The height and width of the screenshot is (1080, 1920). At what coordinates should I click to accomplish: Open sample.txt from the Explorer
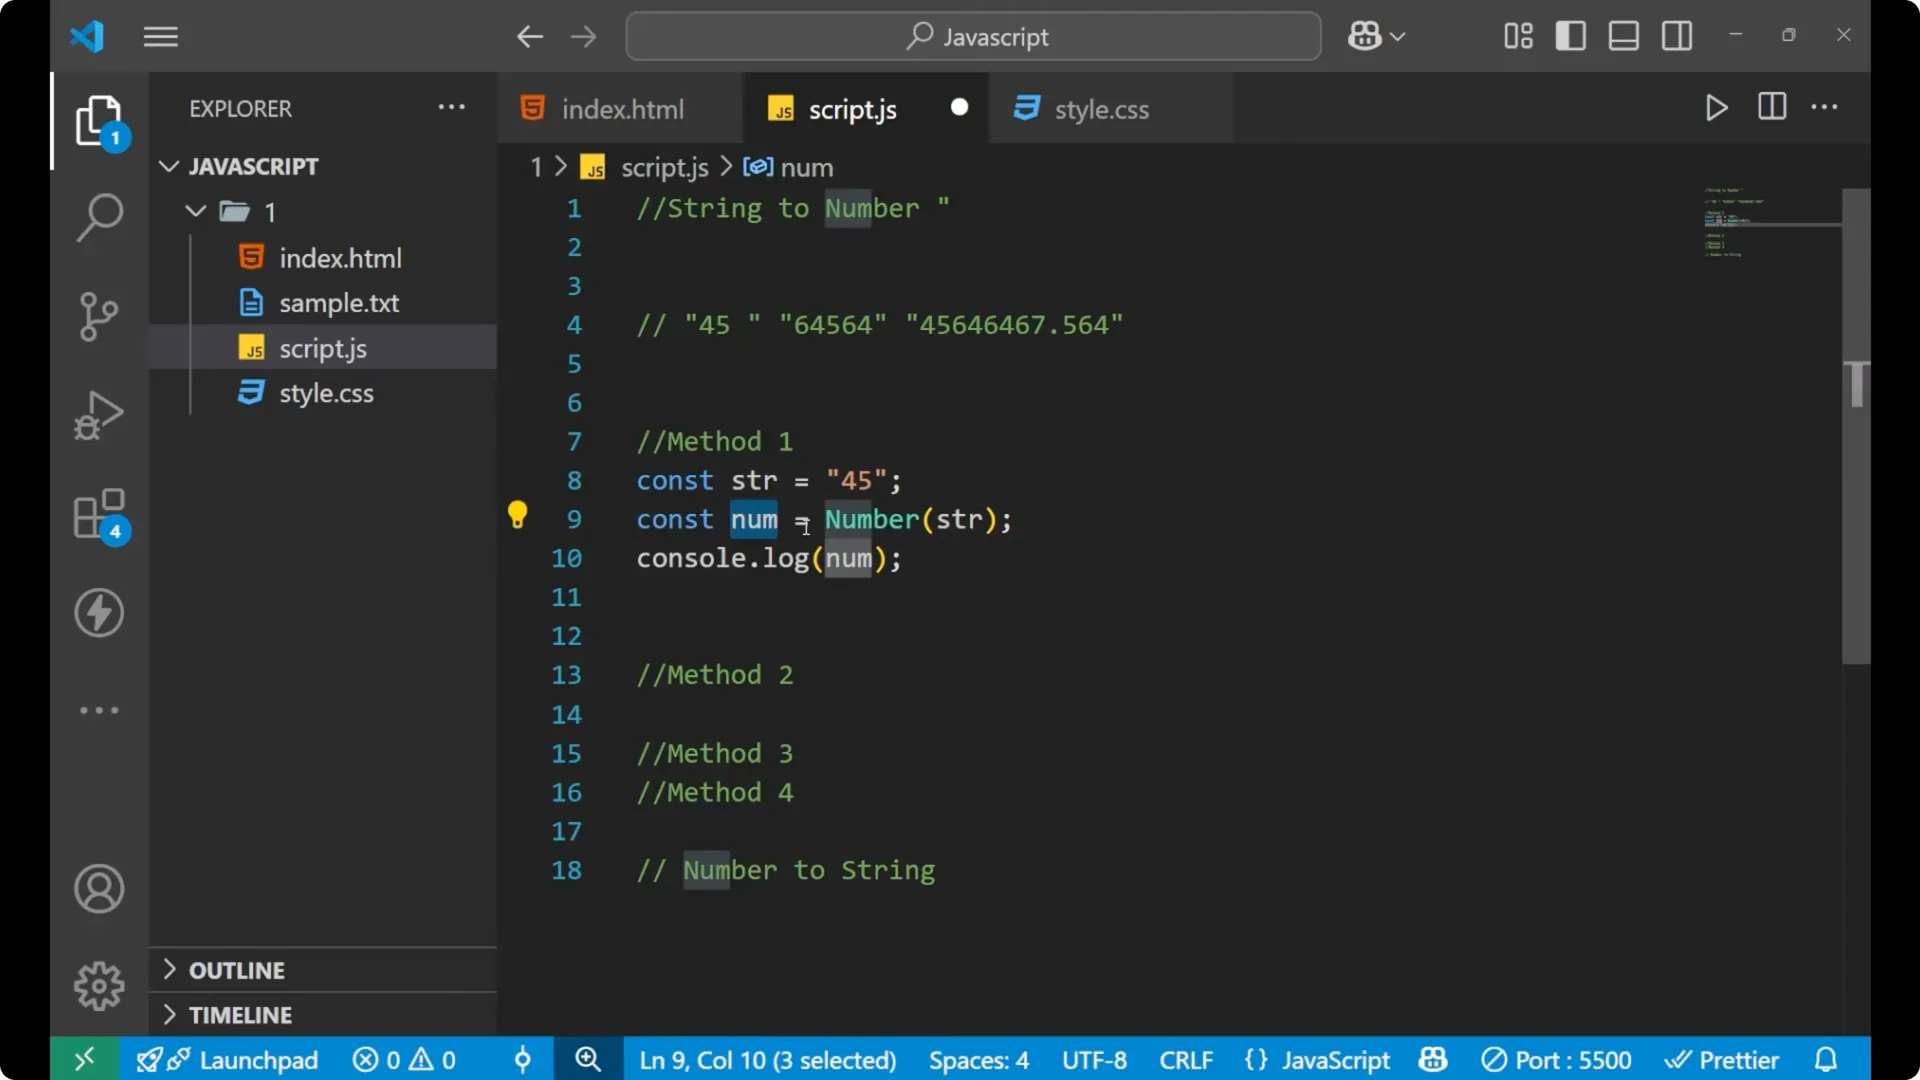[340, 302]
